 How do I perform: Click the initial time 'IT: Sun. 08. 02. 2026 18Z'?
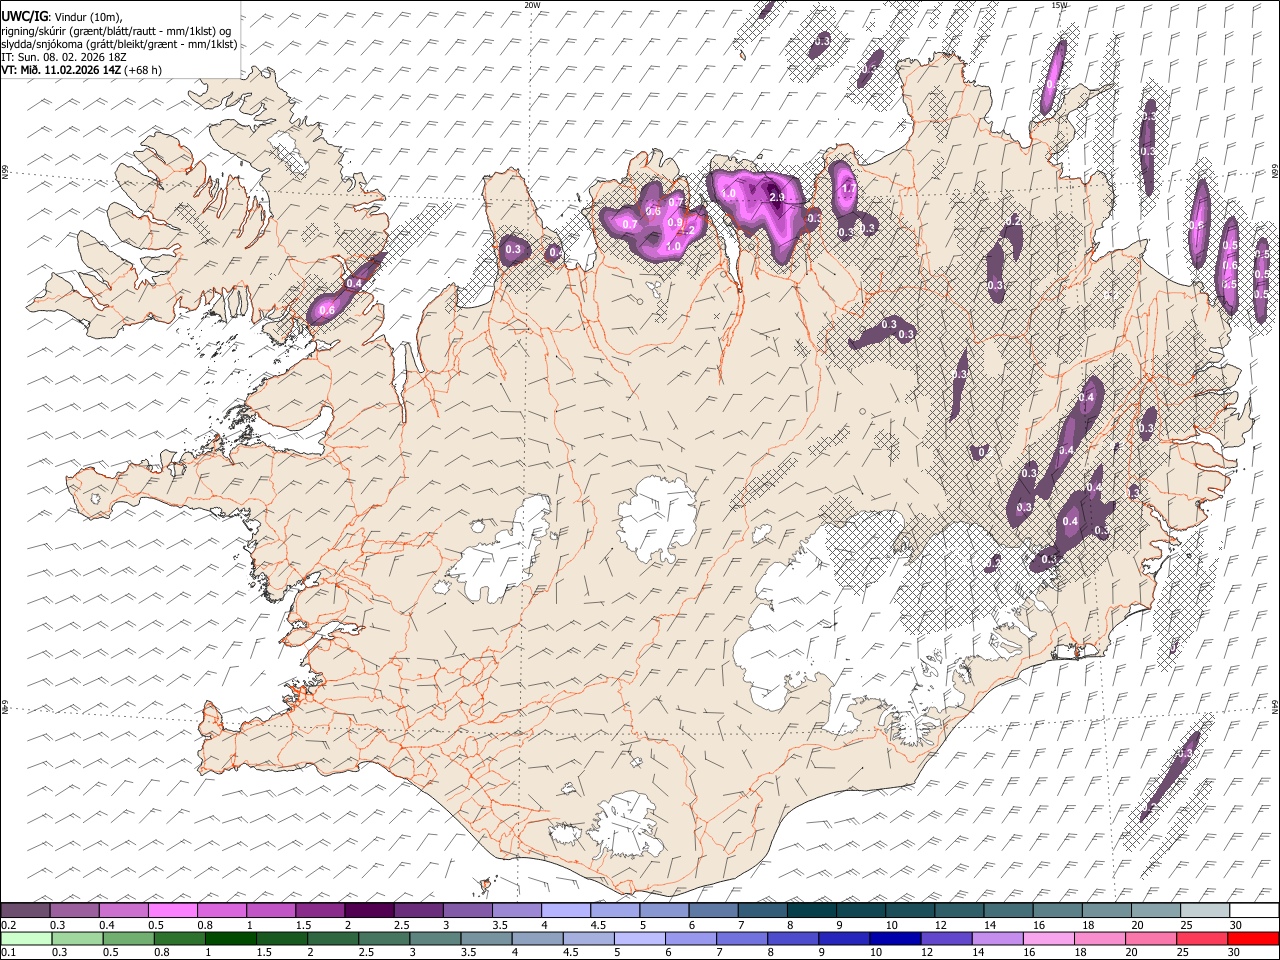point(63,57)
